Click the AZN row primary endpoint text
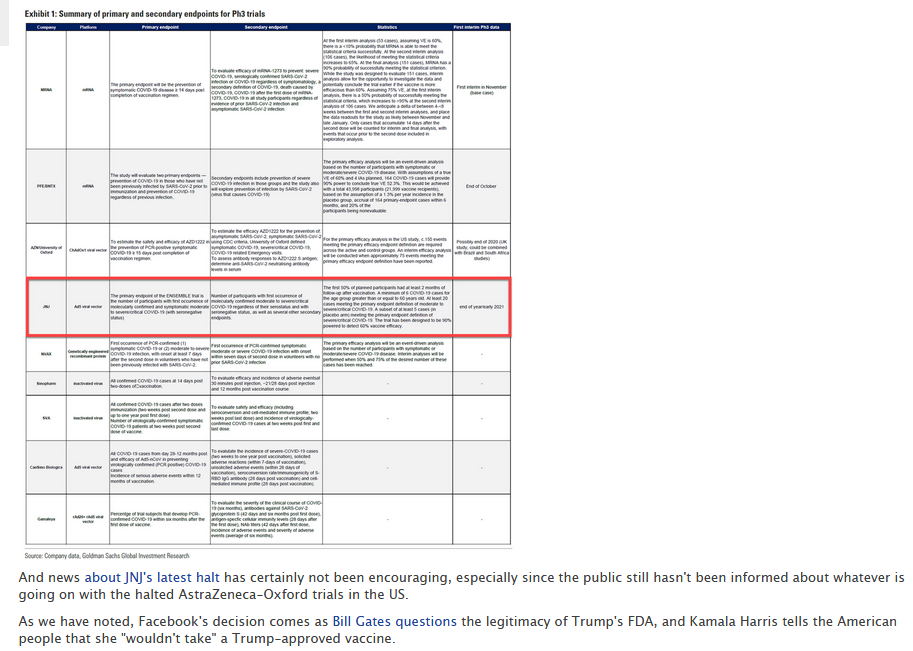 click(x=160, y=250)
